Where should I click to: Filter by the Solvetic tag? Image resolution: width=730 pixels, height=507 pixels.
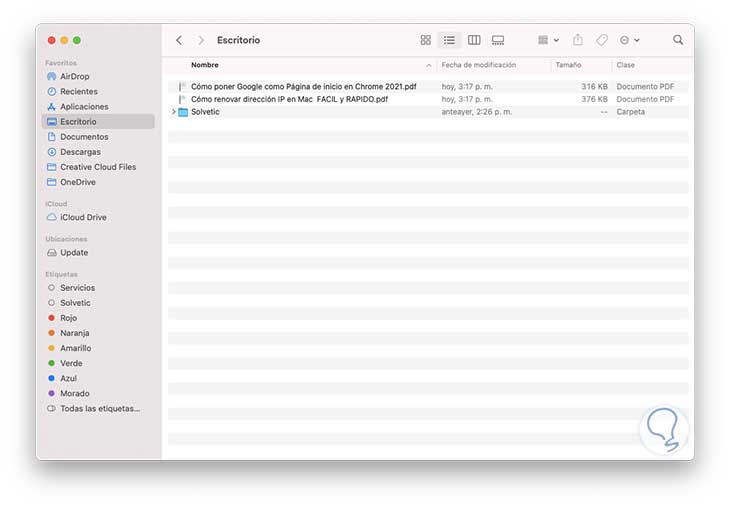98,303
